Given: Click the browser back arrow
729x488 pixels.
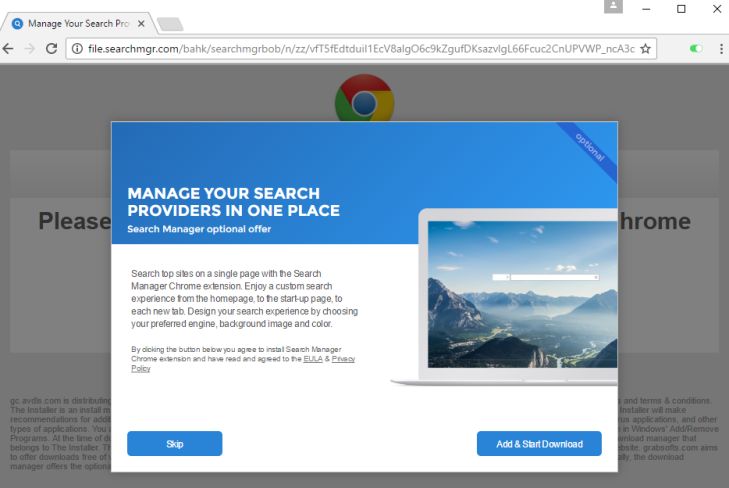Looking at the screenshot, I should pyautogui.click(x=8, y=48).
